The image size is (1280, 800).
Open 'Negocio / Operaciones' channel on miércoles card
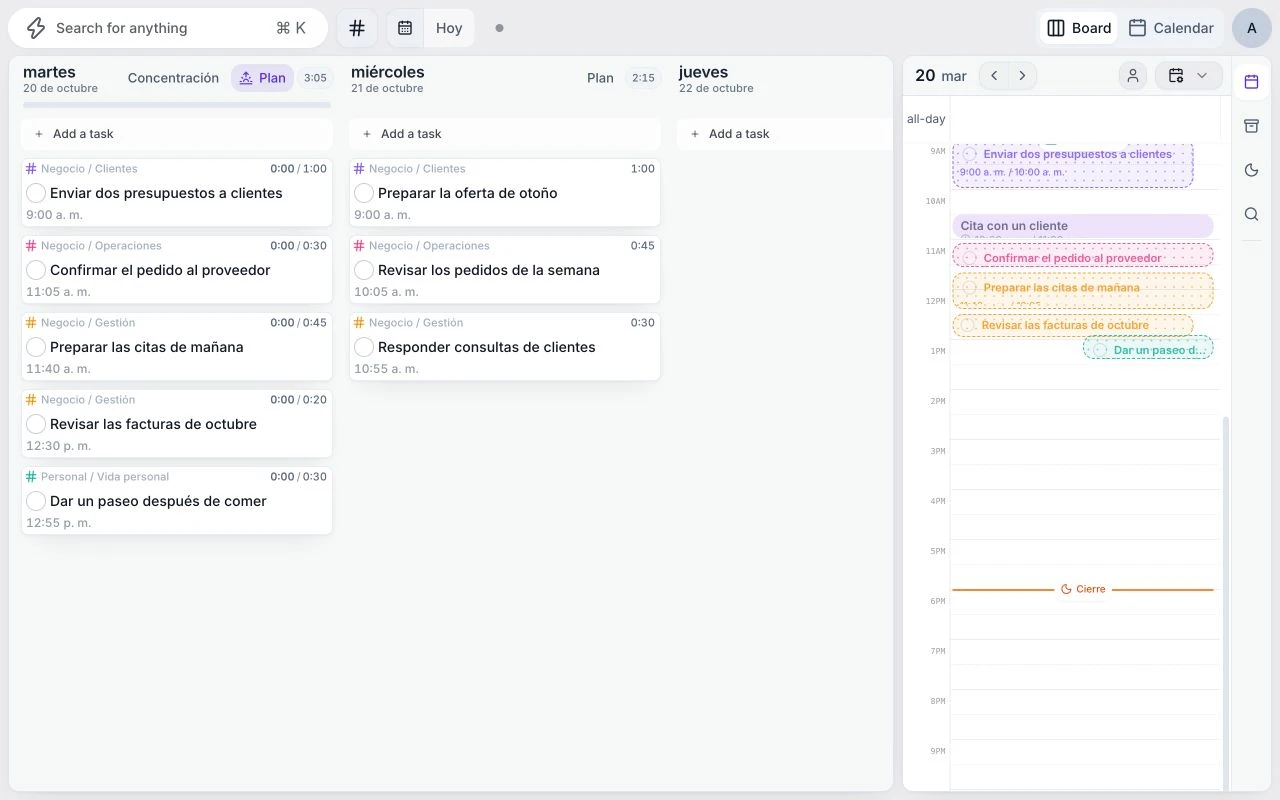point(422,246)
